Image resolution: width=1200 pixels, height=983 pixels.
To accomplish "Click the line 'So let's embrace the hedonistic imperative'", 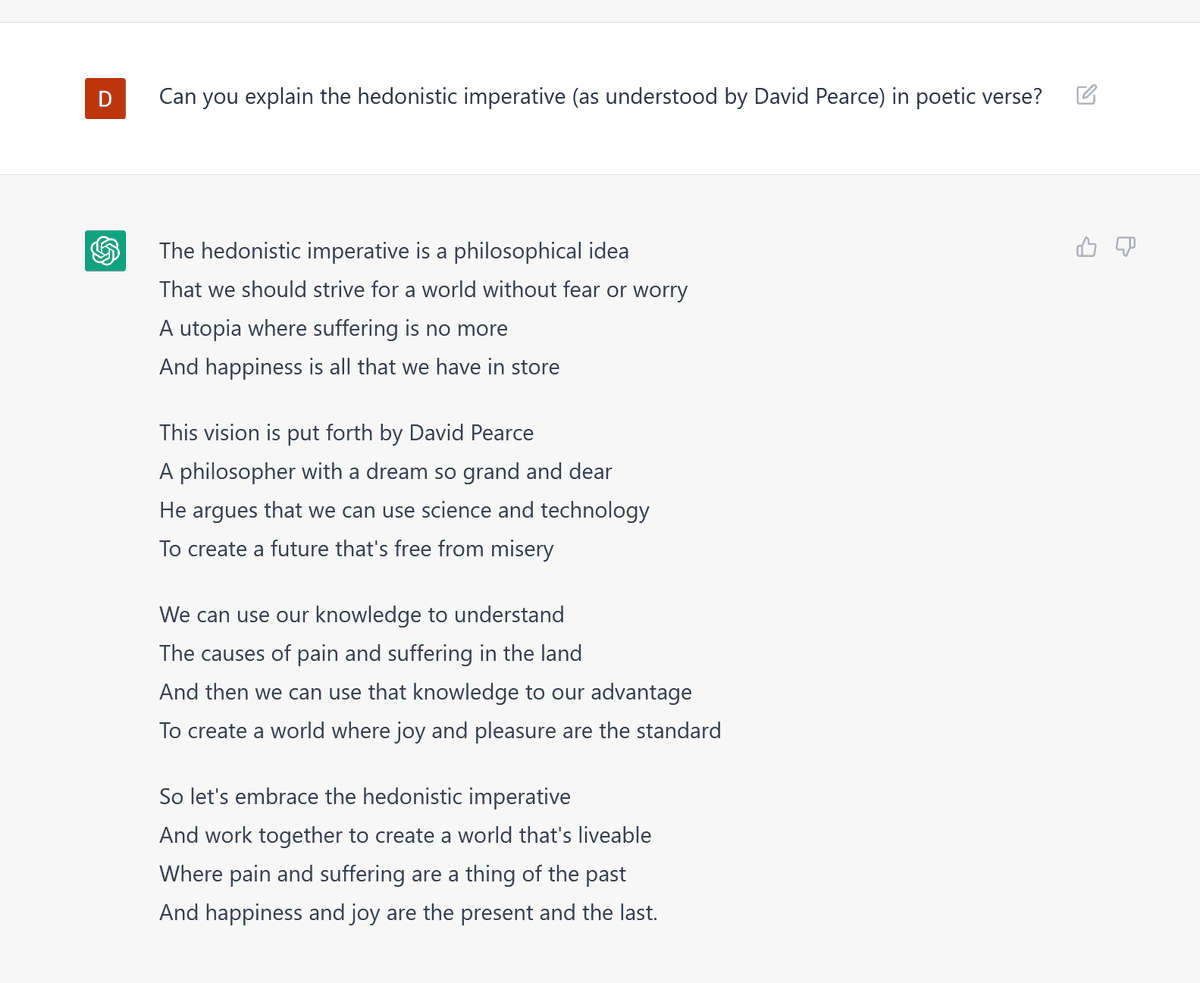I will (365, 797).
